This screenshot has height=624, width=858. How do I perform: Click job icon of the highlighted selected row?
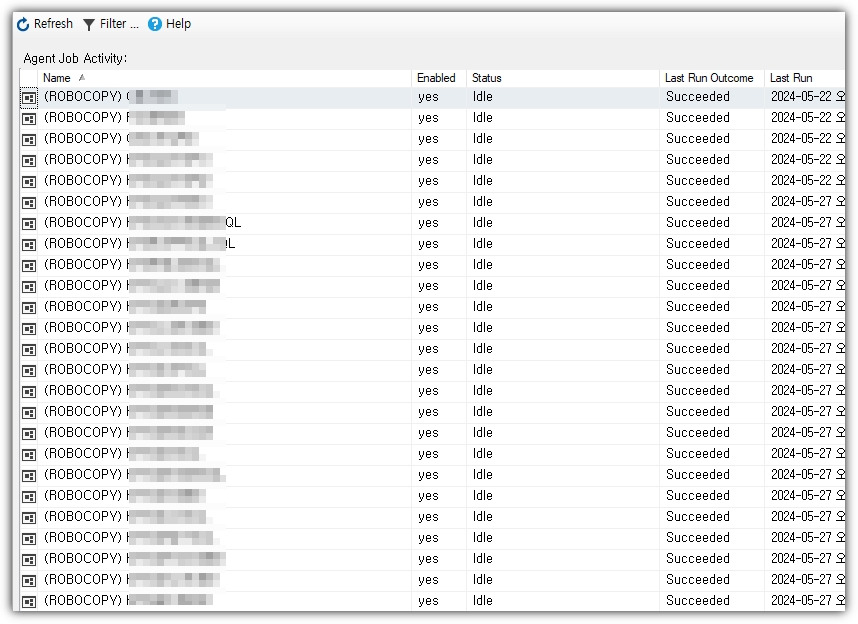[x=29, y=98]
